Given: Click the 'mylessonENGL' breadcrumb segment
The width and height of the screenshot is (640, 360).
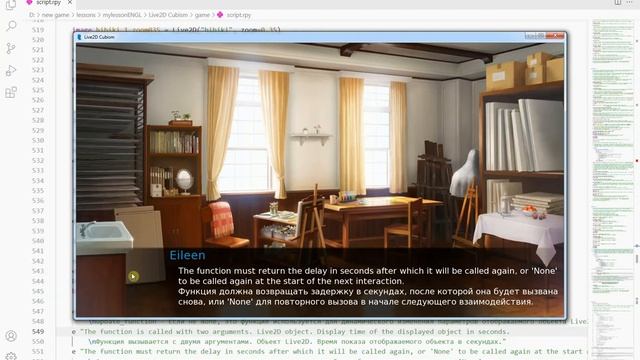Looking at the screenshot, I should tap(122, 15).
